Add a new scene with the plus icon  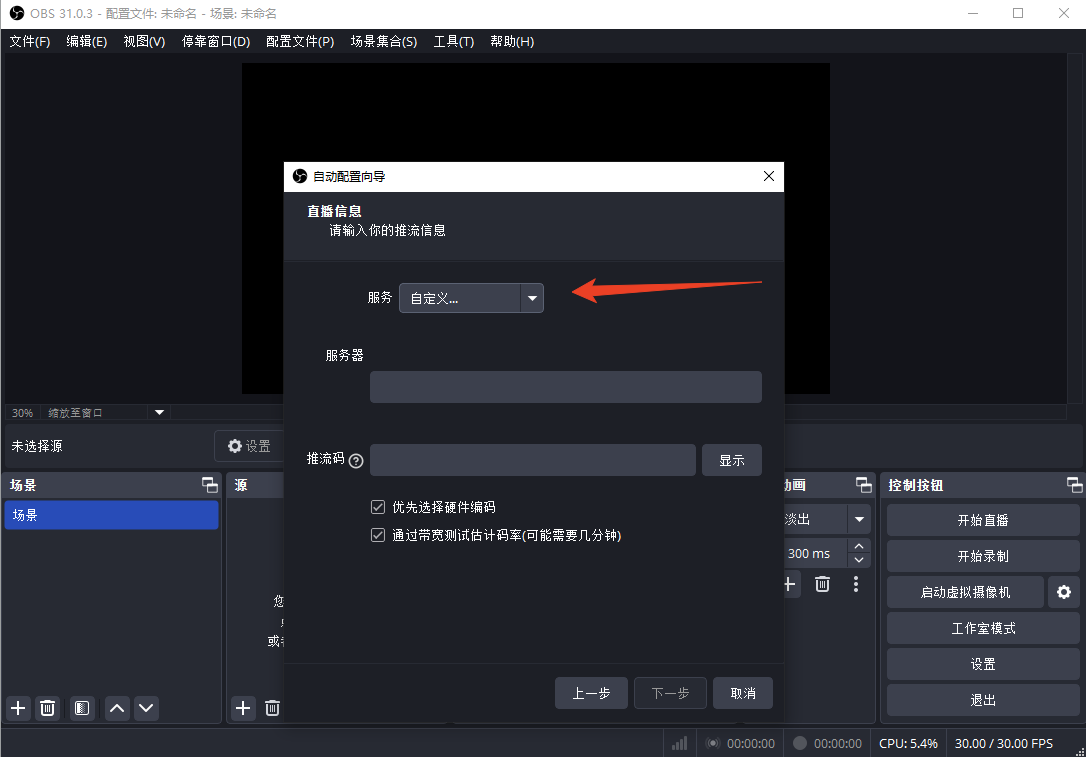17,708
